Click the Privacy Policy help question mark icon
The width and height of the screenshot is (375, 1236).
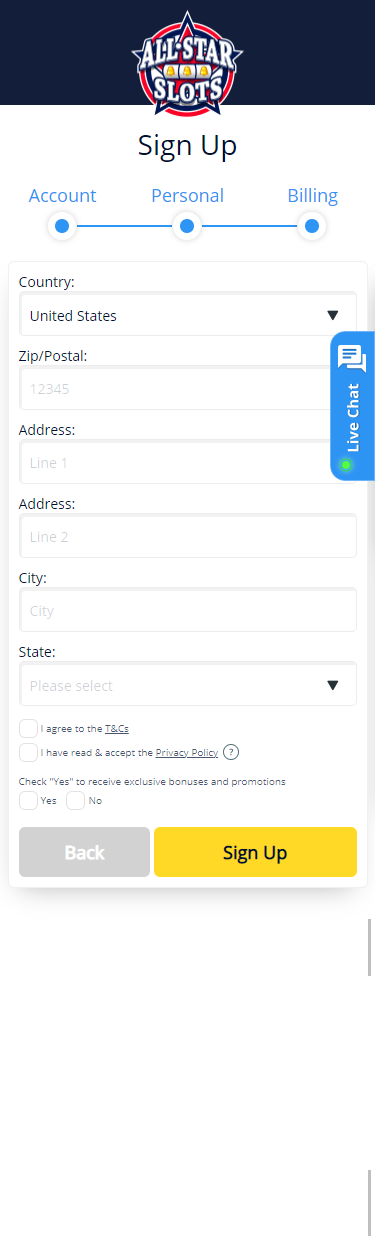(x=231, y=752)
